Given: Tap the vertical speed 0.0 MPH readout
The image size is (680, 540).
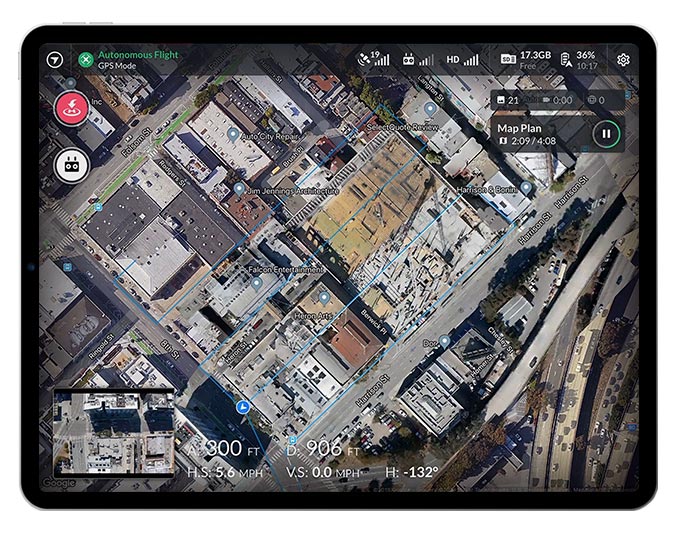Looking at the screenshot, I should click(322, 472).
